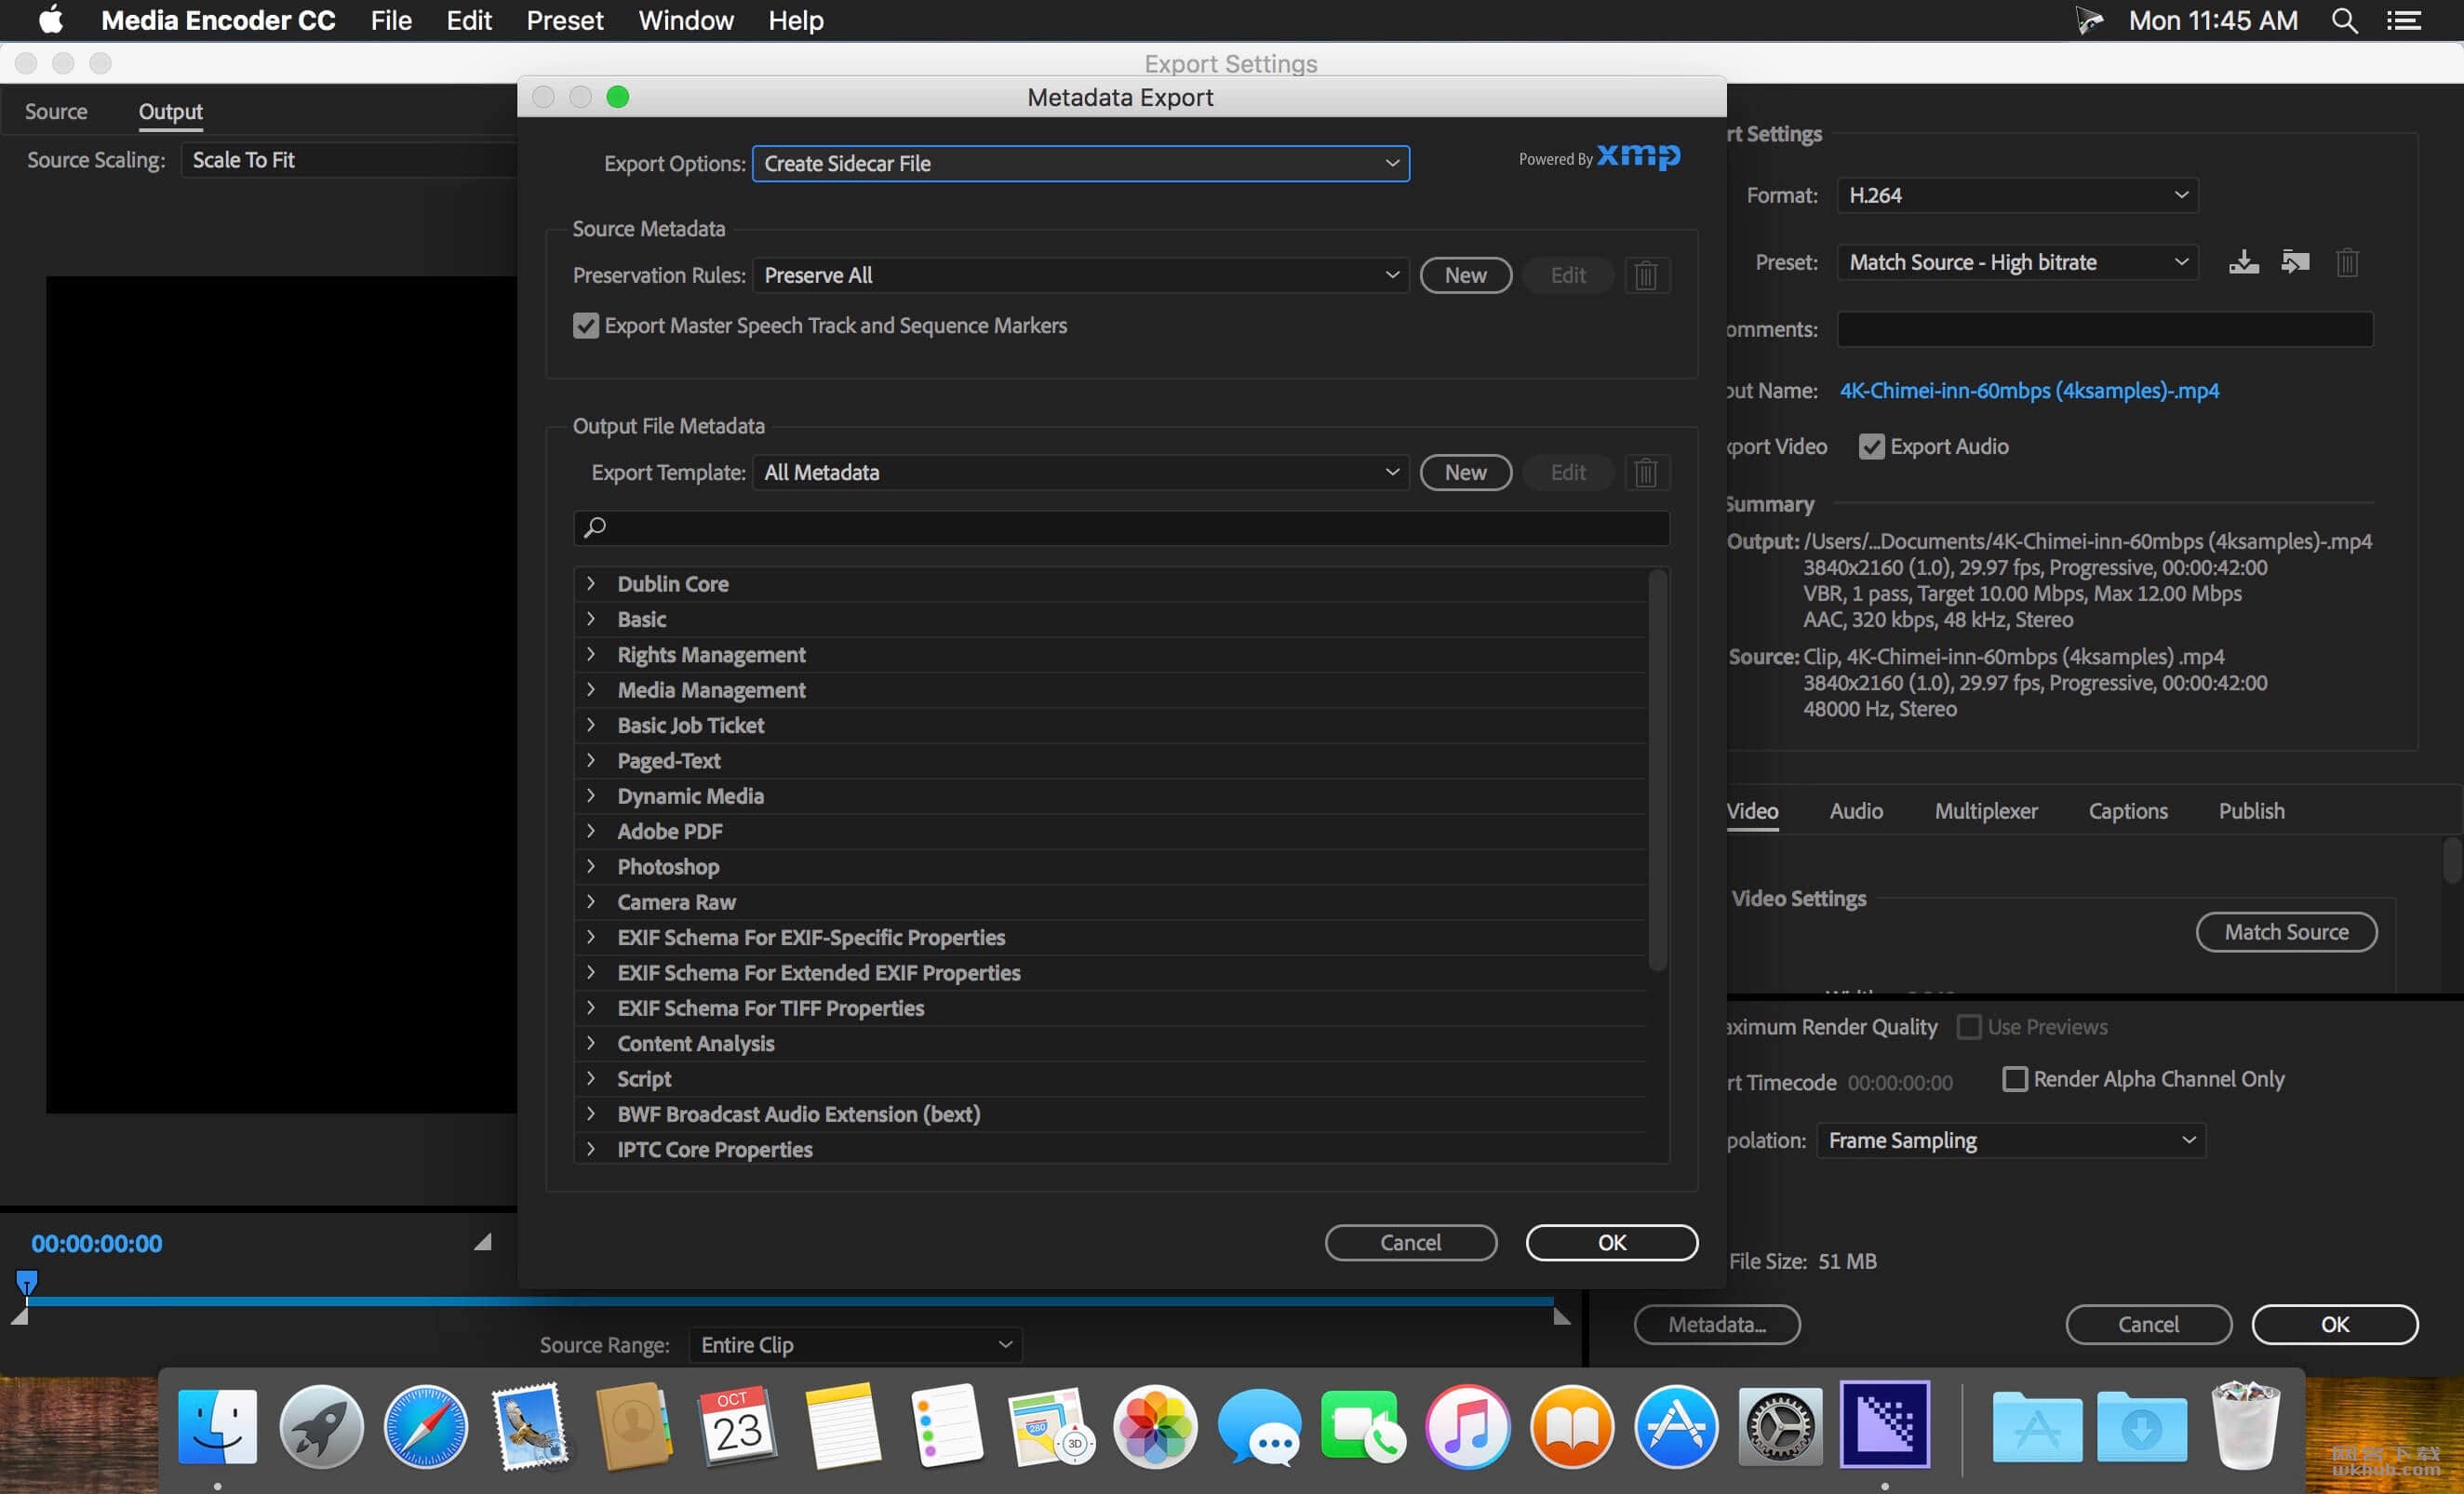The height and width of the screenshot is (1494, 2464).
Task: Switch to the Source tab
Action: [55, 111]
